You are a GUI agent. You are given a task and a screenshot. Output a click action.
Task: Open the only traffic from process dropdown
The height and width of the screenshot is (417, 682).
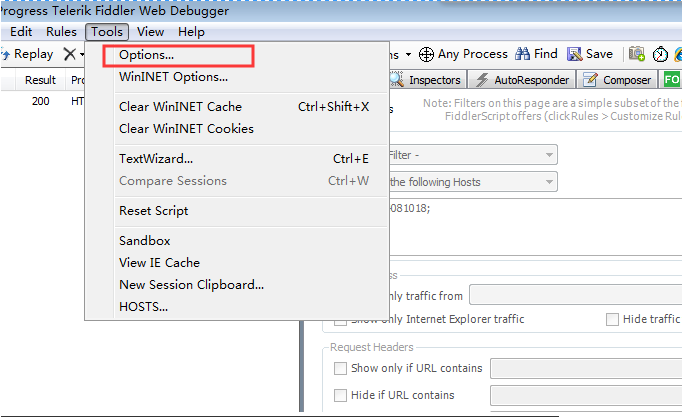(575, 296)
